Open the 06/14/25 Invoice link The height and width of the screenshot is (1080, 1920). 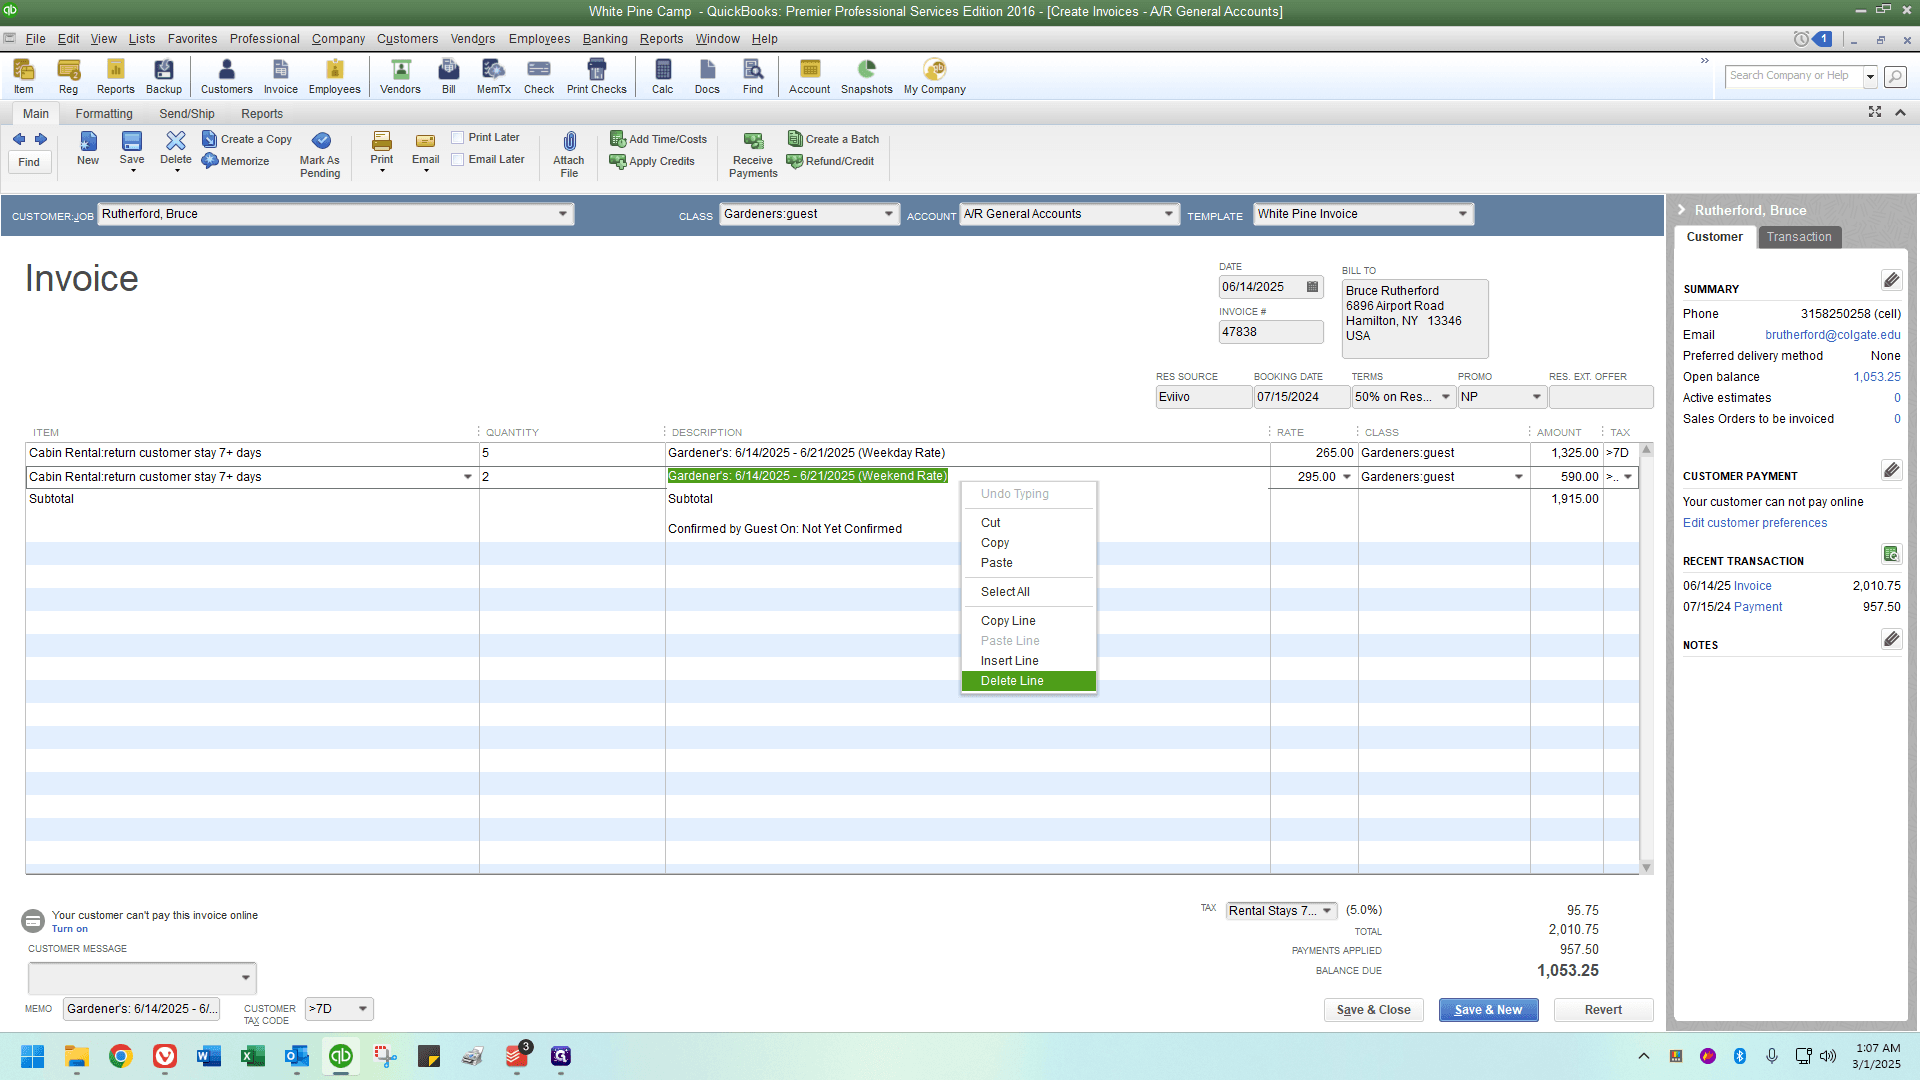pyautogui.click(x=1752, y=586)
